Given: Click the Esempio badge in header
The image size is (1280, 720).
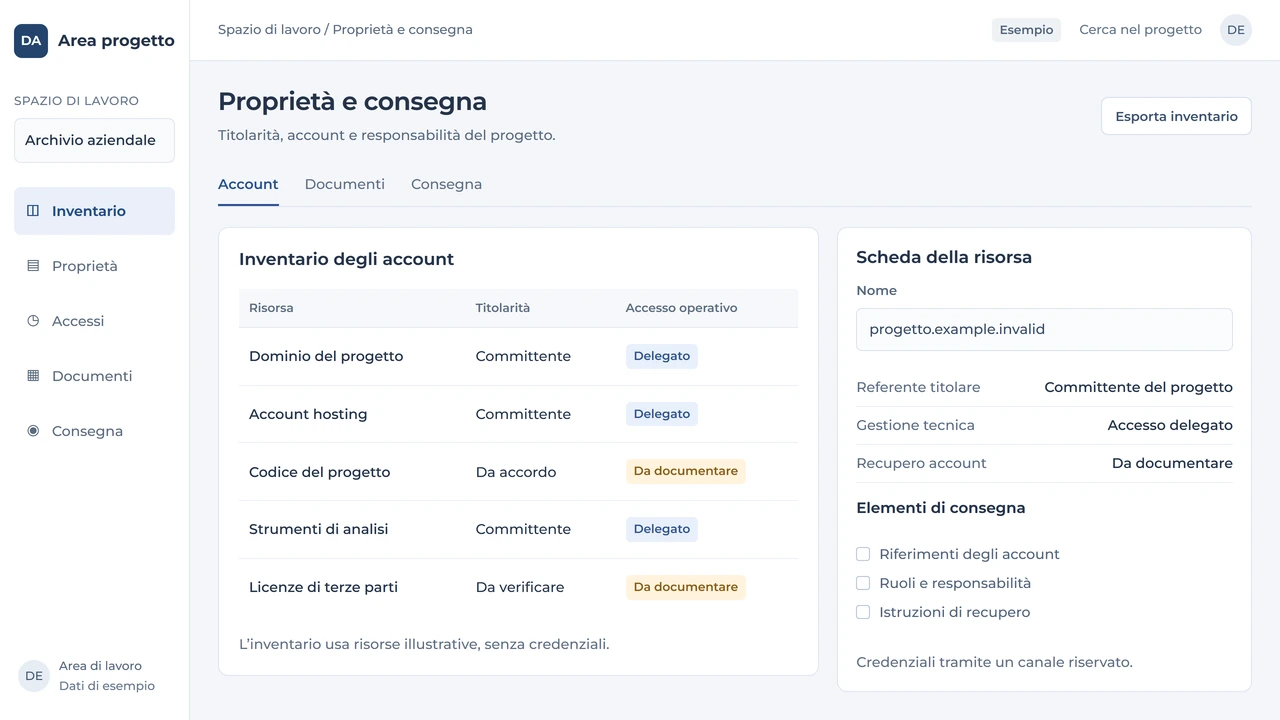Looking at the screenshot, I should click(x=1026, y=30).
